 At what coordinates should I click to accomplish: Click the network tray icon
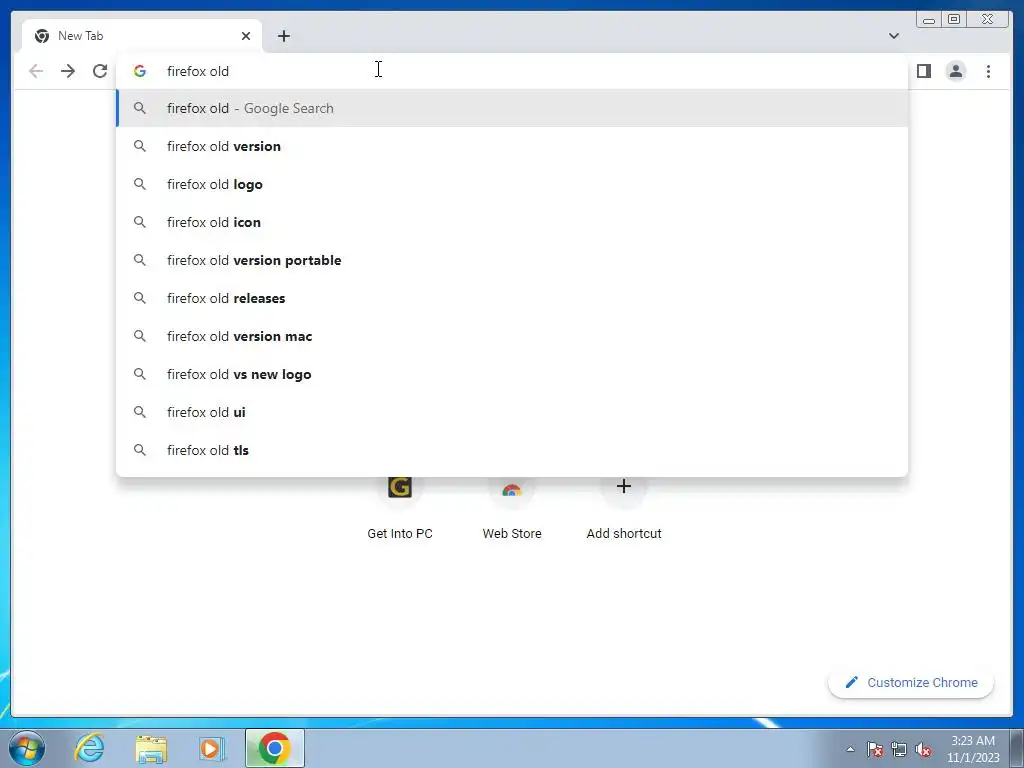(x=899, y=749)
